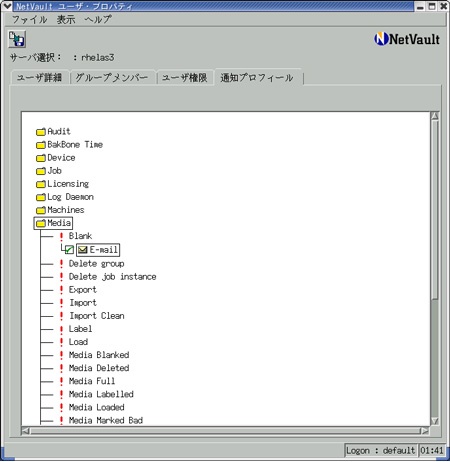Click the vertical scrollbar thumb
Screen dimensions: 450x462
coord(435,210)
